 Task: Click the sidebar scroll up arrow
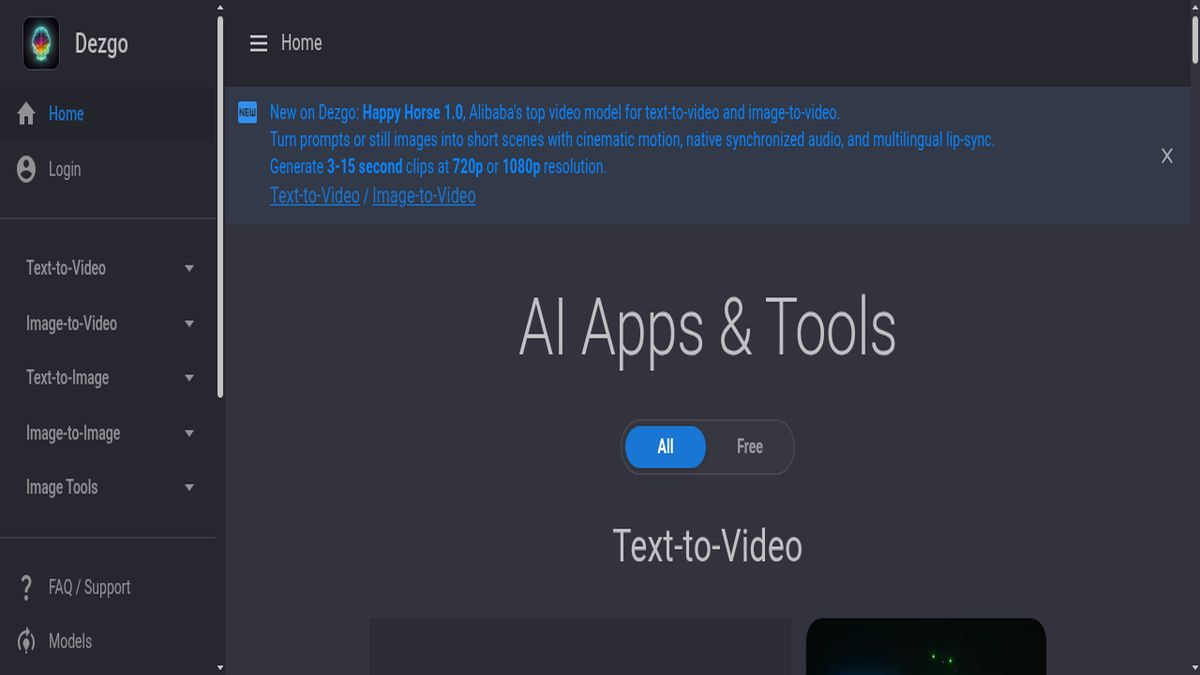[x=220, y=7]
